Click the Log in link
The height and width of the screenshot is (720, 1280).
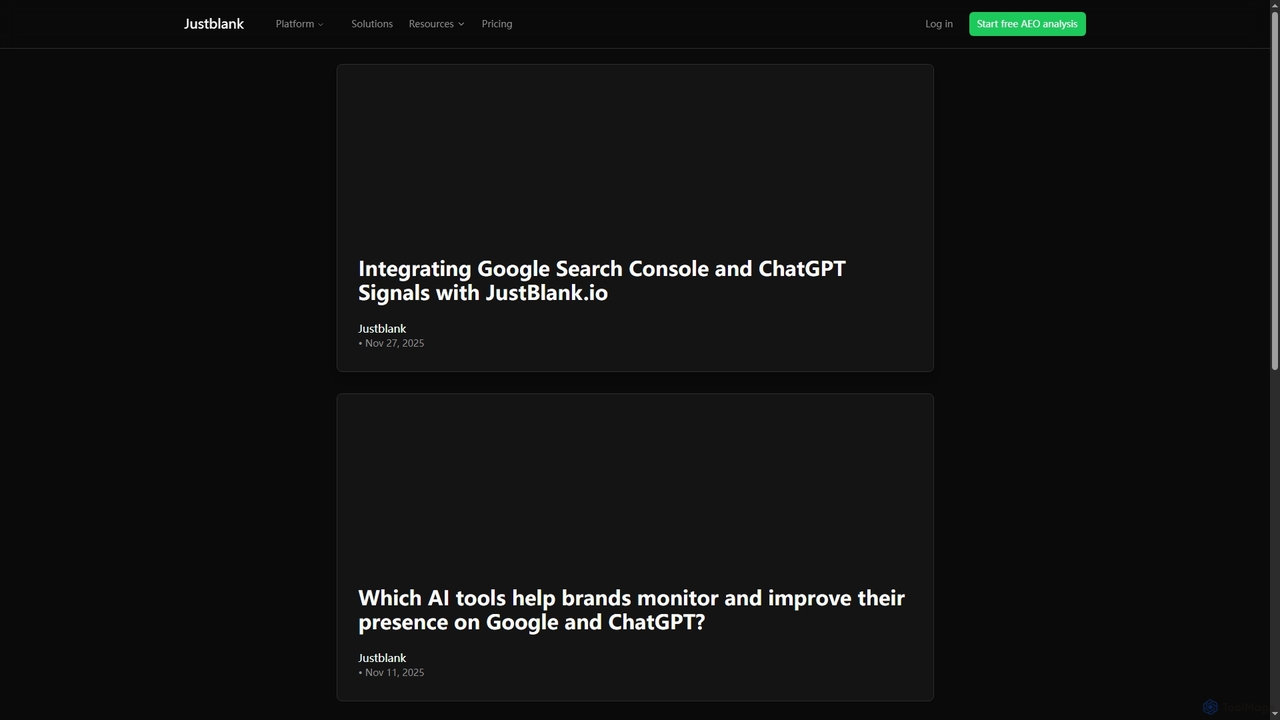coord(939,24)
